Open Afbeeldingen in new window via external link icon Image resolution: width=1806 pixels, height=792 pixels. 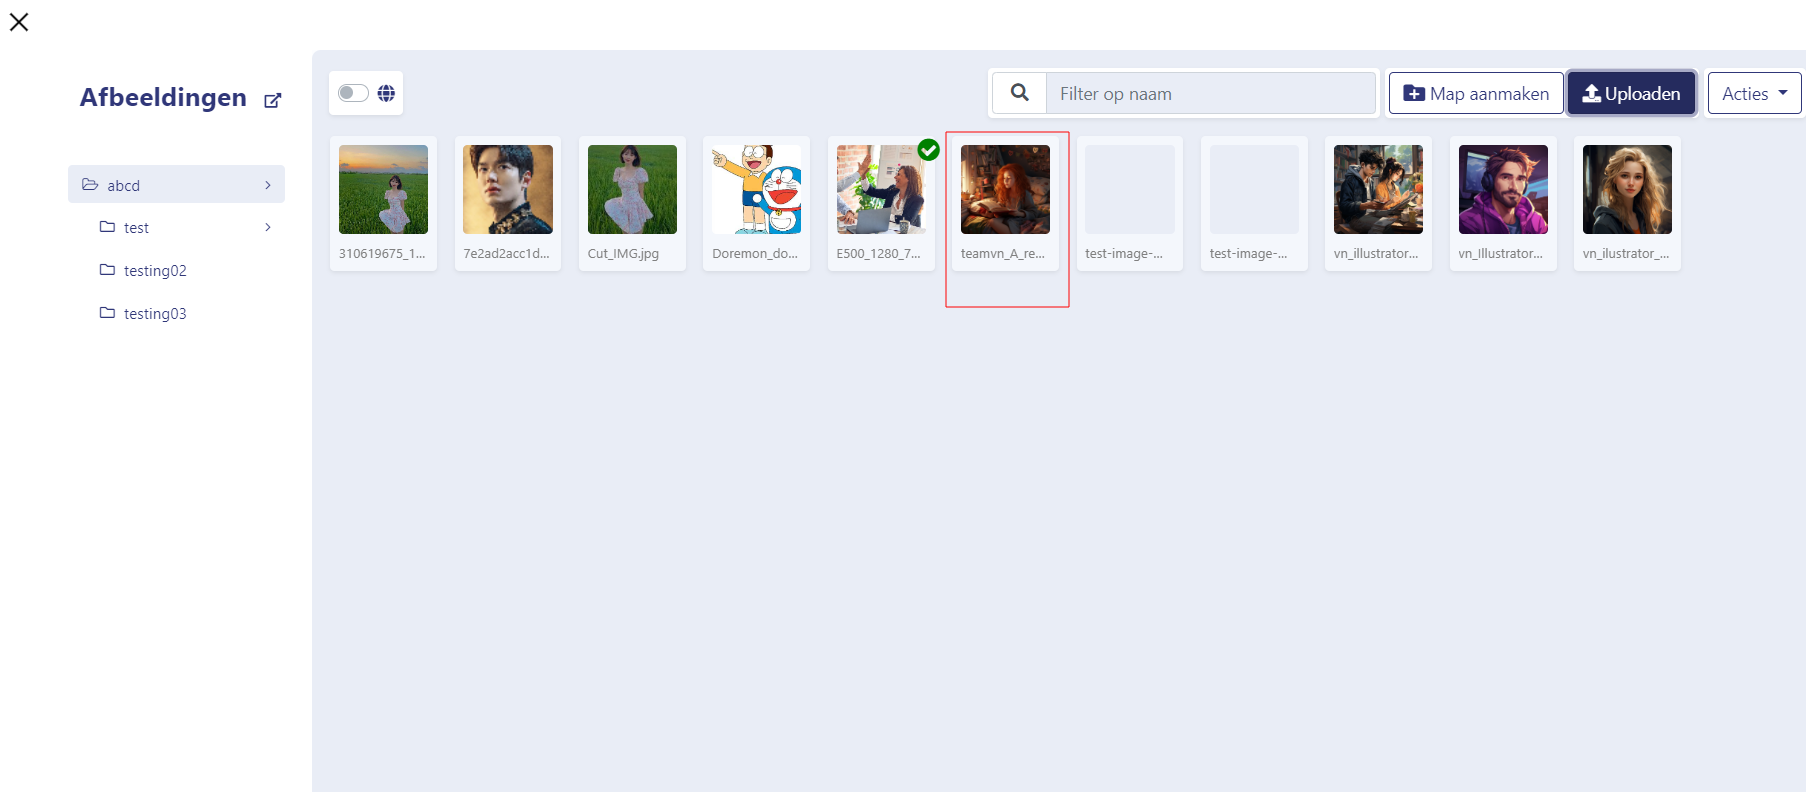pyautogui.click(x=272, y=100)
